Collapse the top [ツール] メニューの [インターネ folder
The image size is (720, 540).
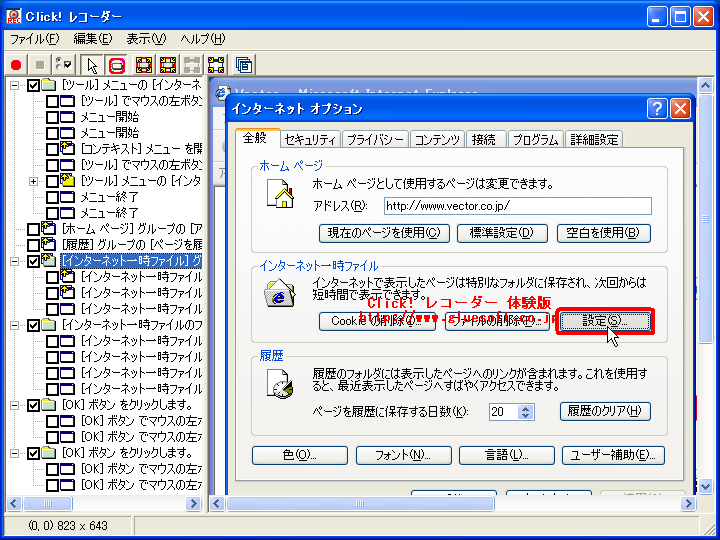coord(15,85)
